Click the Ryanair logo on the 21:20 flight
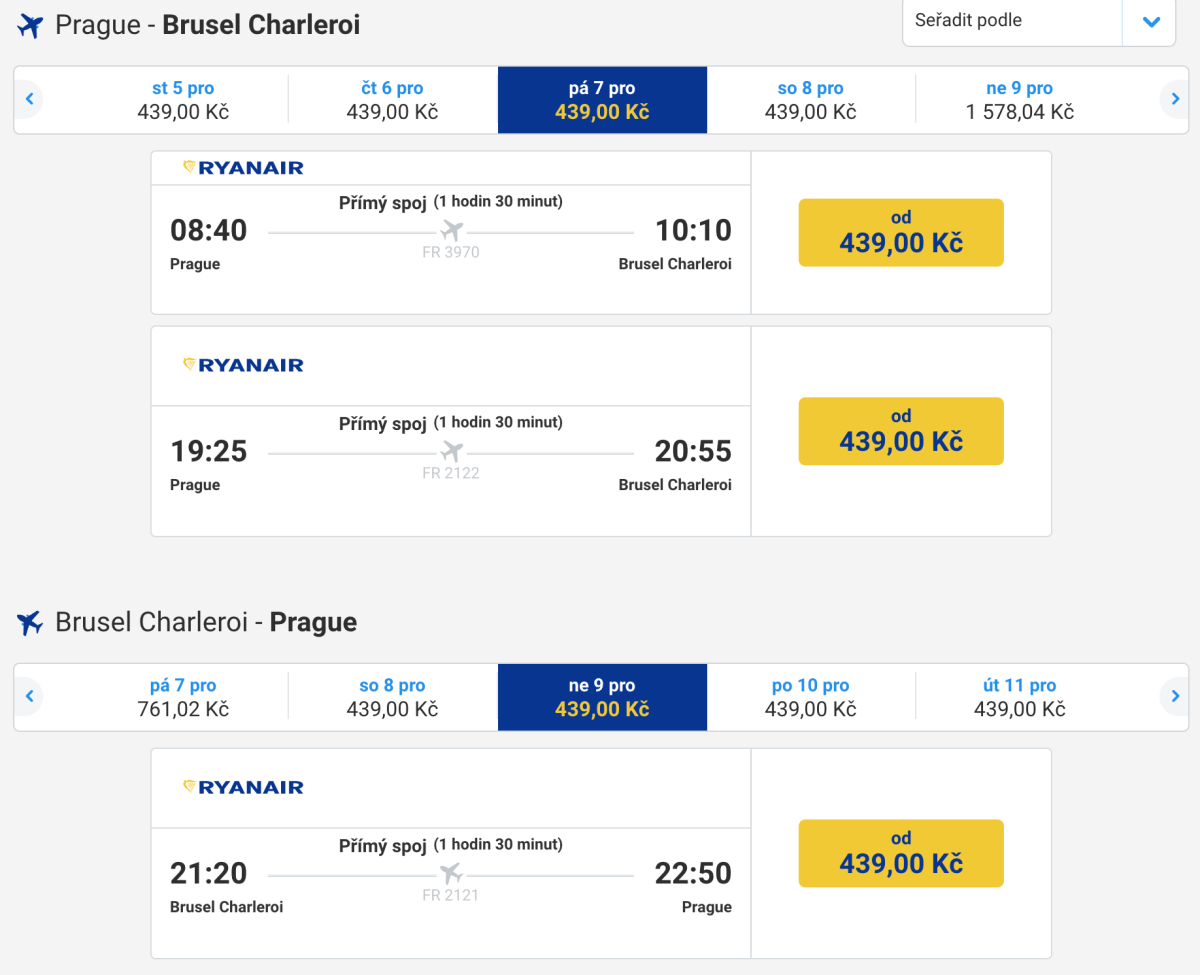Image resolution: width=1200 pixels, height=975 pixels. pos(243,787)
